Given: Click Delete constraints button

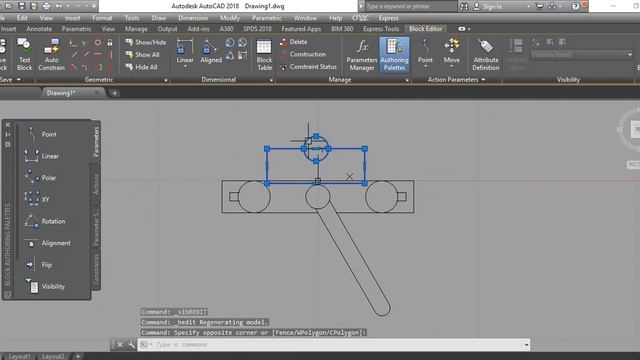Looking at the screenshot, I should click(x=293, y=42).
